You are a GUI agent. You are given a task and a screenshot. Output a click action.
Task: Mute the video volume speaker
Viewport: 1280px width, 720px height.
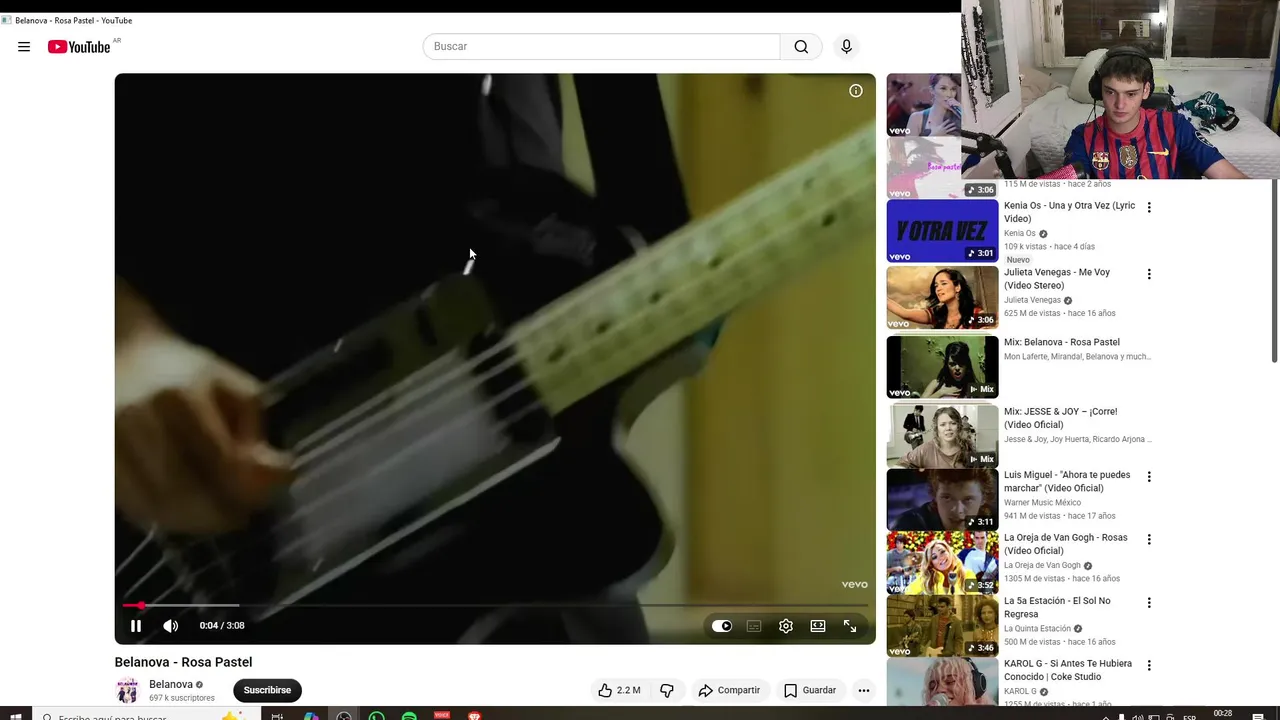click(x=171, y=626)
